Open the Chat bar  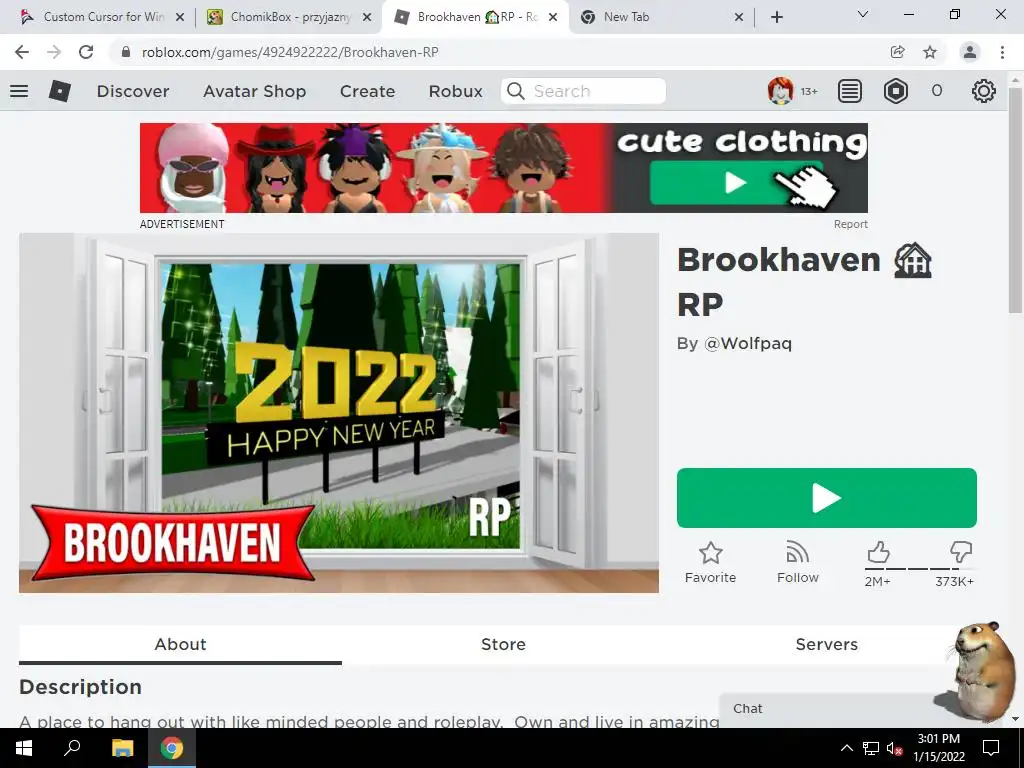(x=829, y=709)
